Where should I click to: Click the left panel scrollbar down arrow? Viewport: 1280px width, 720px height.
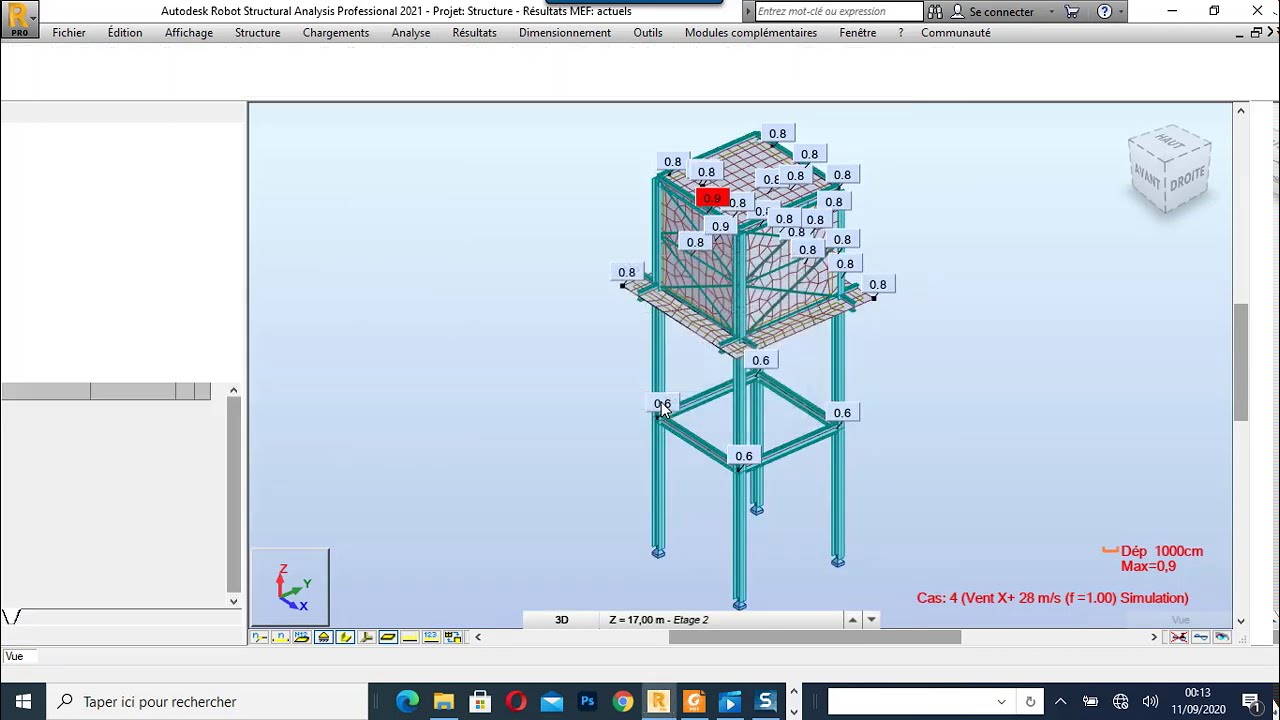click(x=233, y=601)
